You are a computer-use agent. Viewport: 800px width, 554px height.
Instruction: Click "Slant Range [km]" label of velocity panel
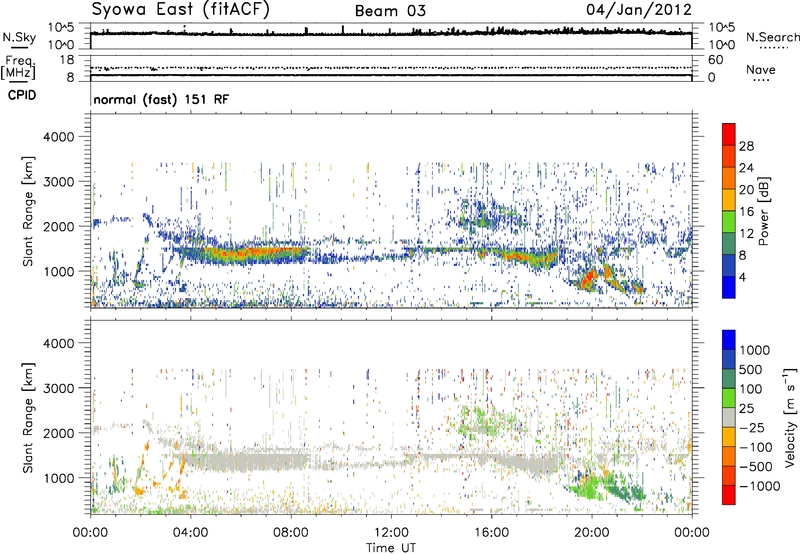(x=28, y=418)
